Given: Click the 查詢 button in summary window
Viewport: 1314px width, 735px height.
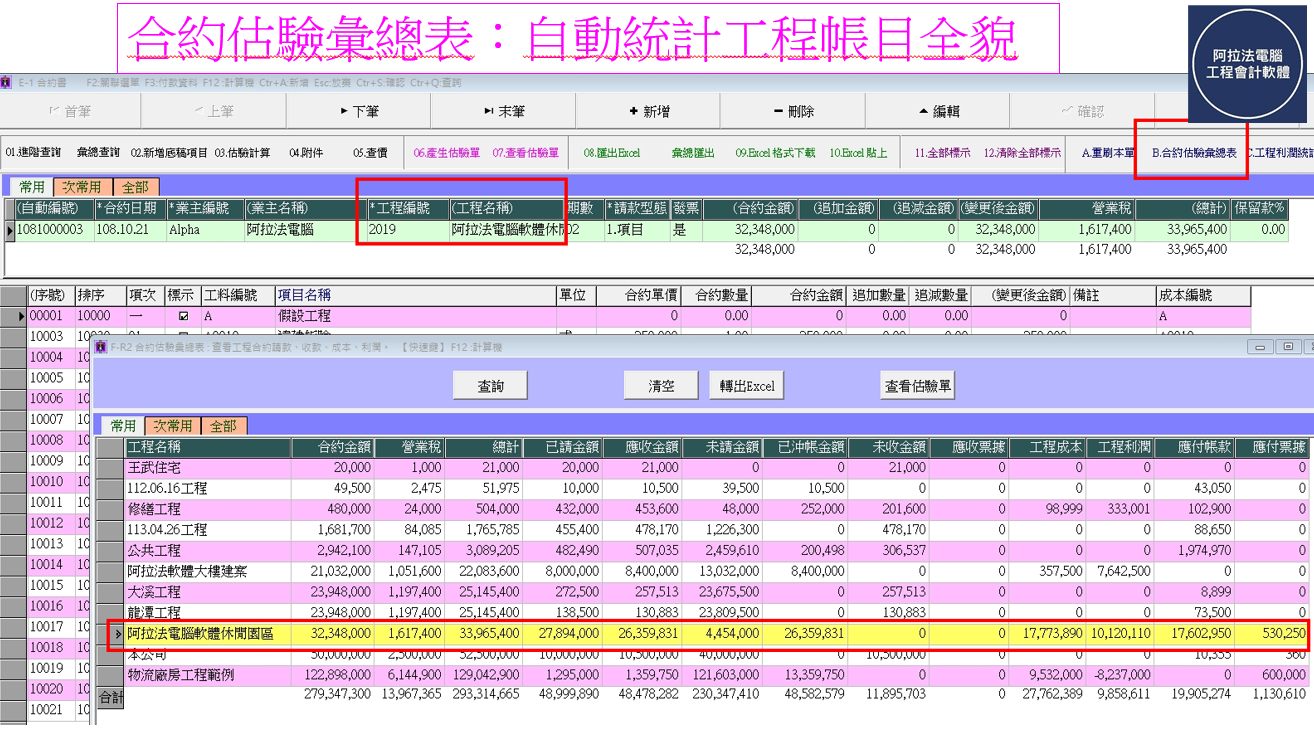Looking at the screenshot, I should pyautogui.click(x=490, y=386).
